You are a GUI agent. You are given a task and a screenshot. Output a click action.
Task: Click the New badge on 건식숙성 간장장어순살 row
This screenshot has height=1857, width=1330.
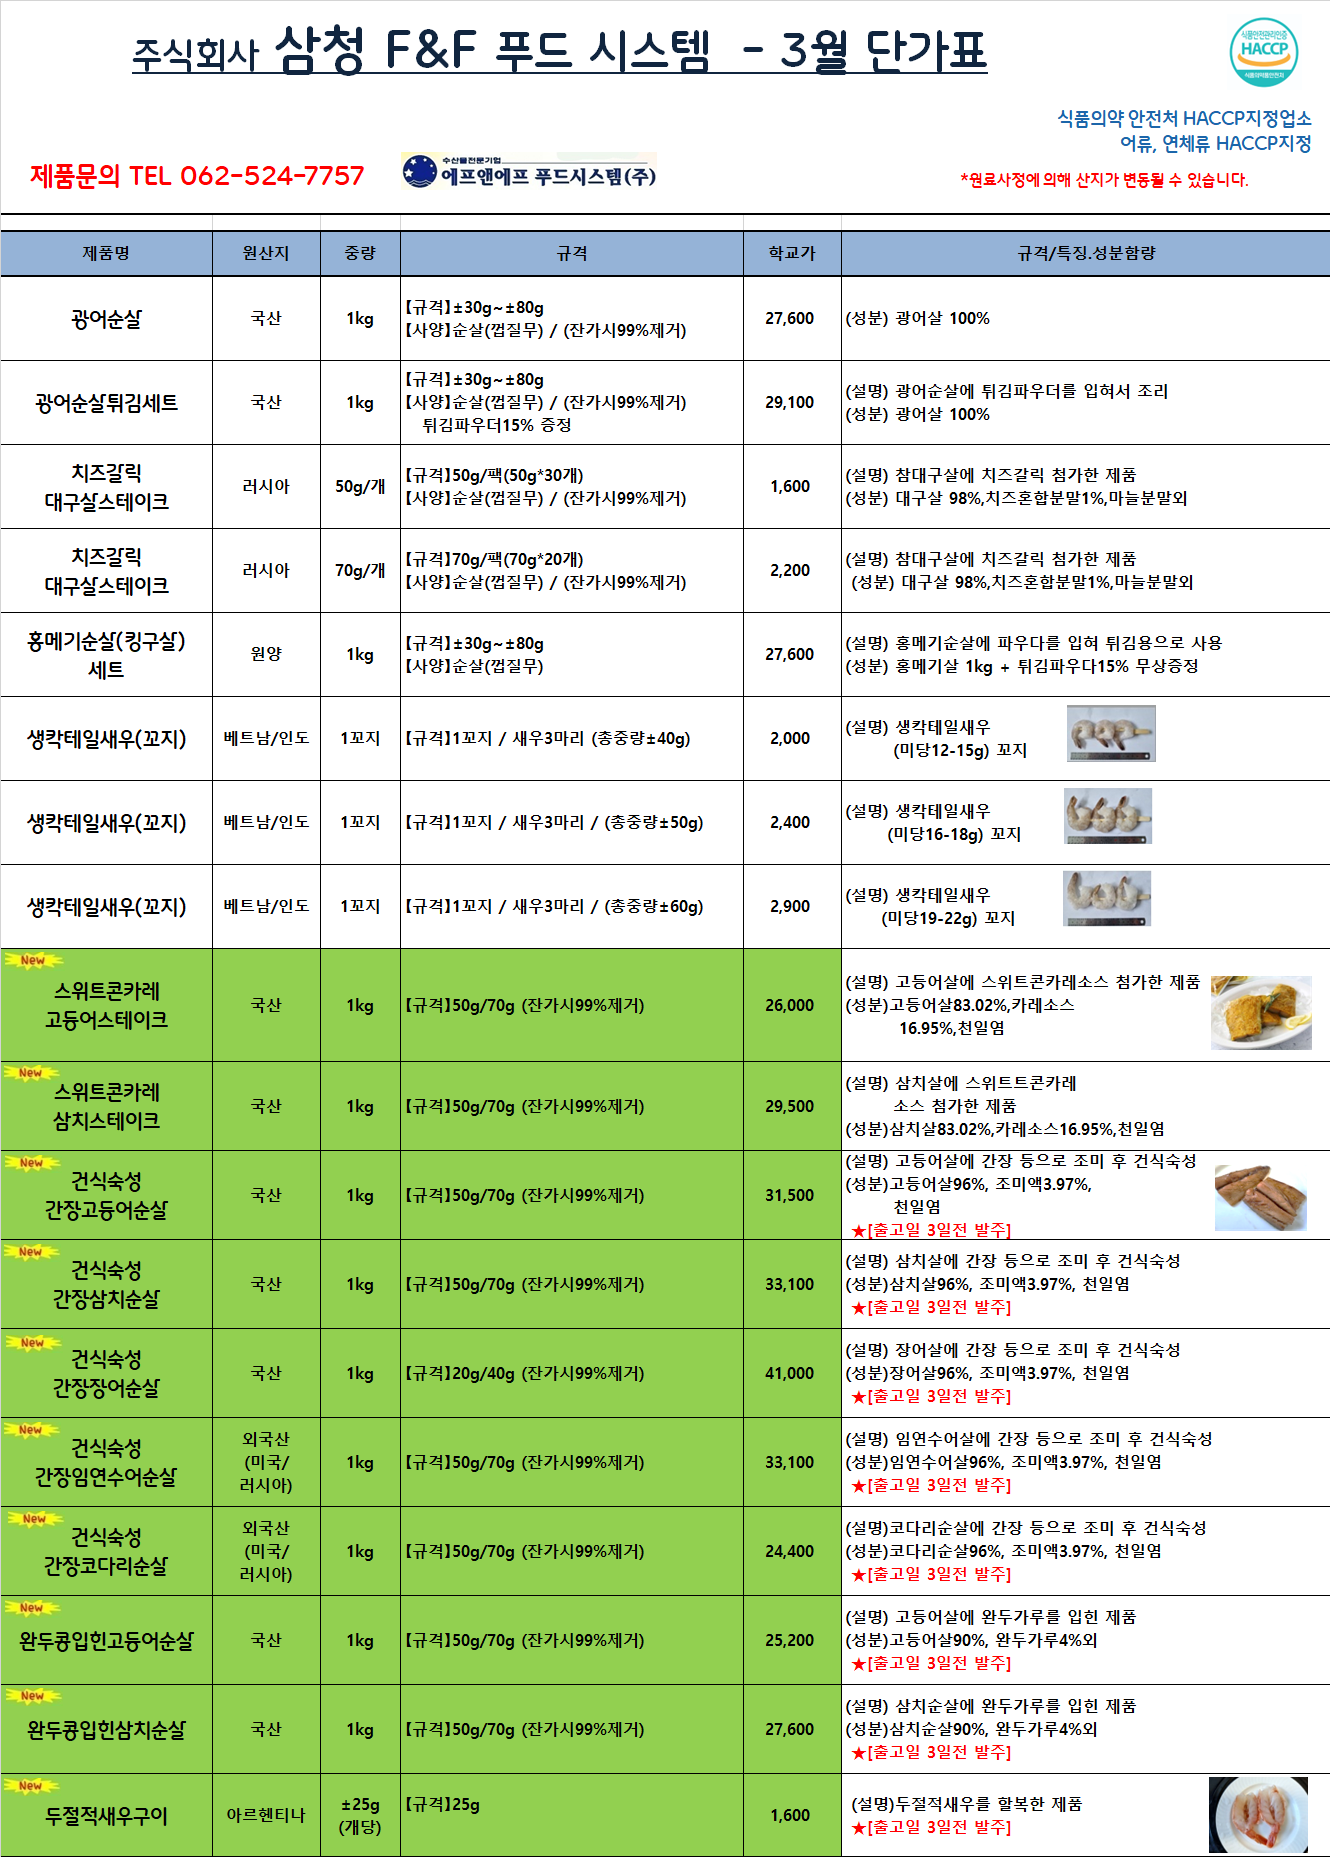[31, 1343]
